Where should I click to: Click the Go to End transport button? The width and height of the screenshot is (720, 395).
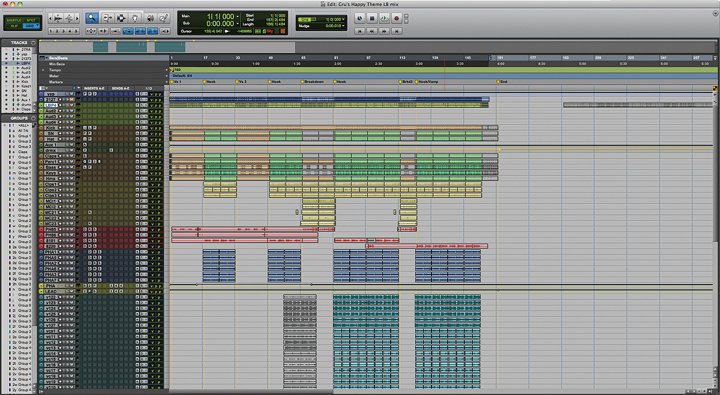[396, 31]
